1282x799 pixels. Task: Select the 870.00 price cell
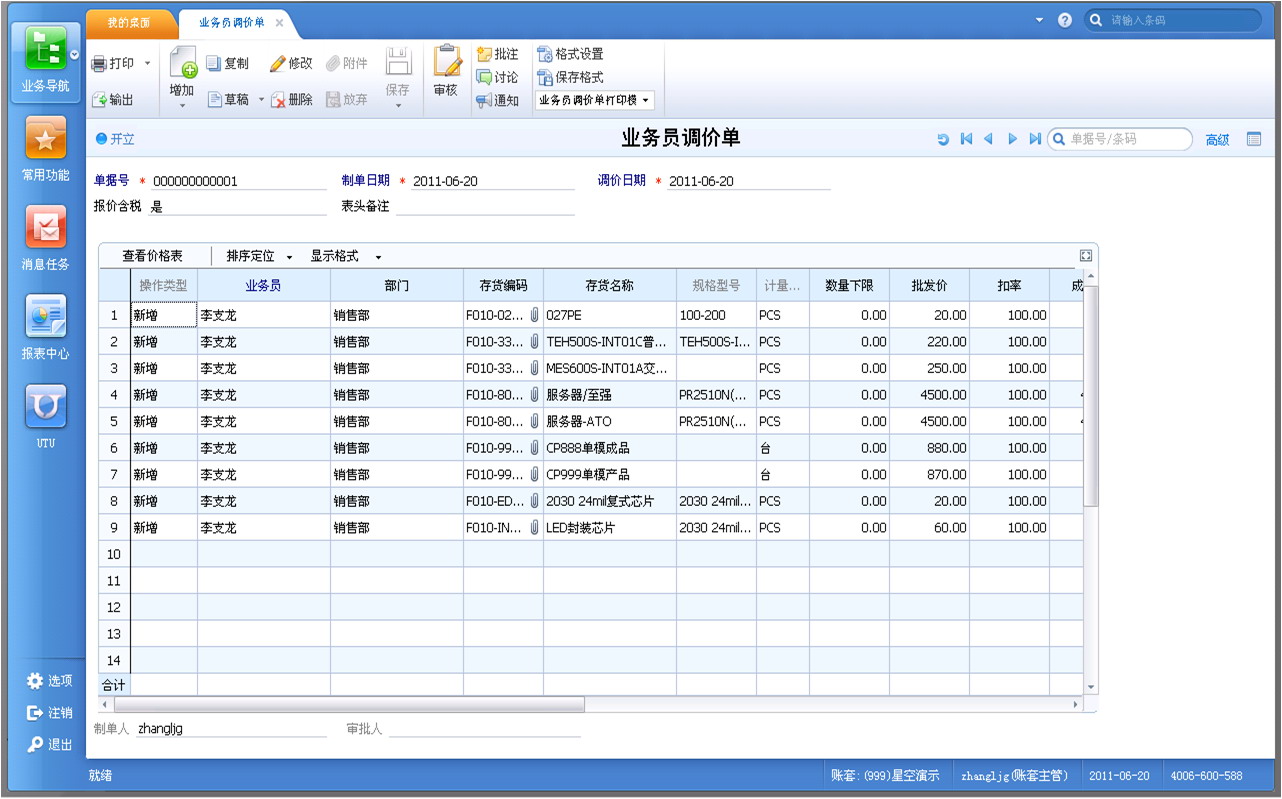pos(929,474)
